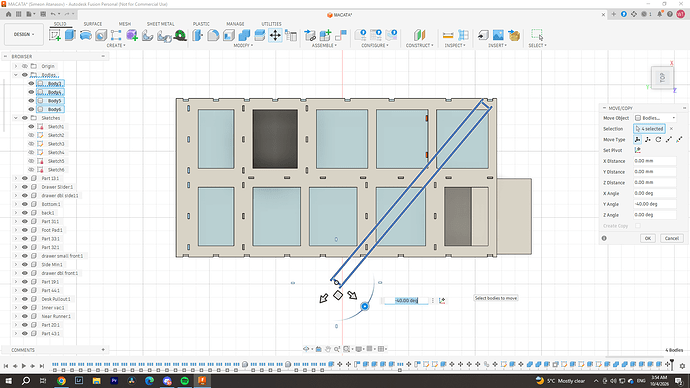
Task: Select the Shell tool
Action: pyautogui.click(x=229, y=35)
